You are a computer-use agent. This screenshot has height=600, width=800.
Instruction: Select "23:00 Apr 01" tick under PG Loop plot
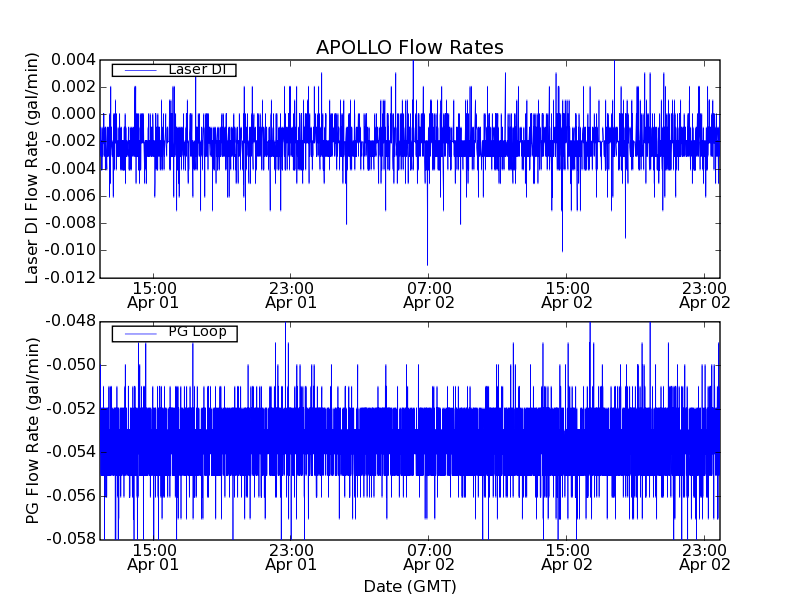tap(291, 558)
